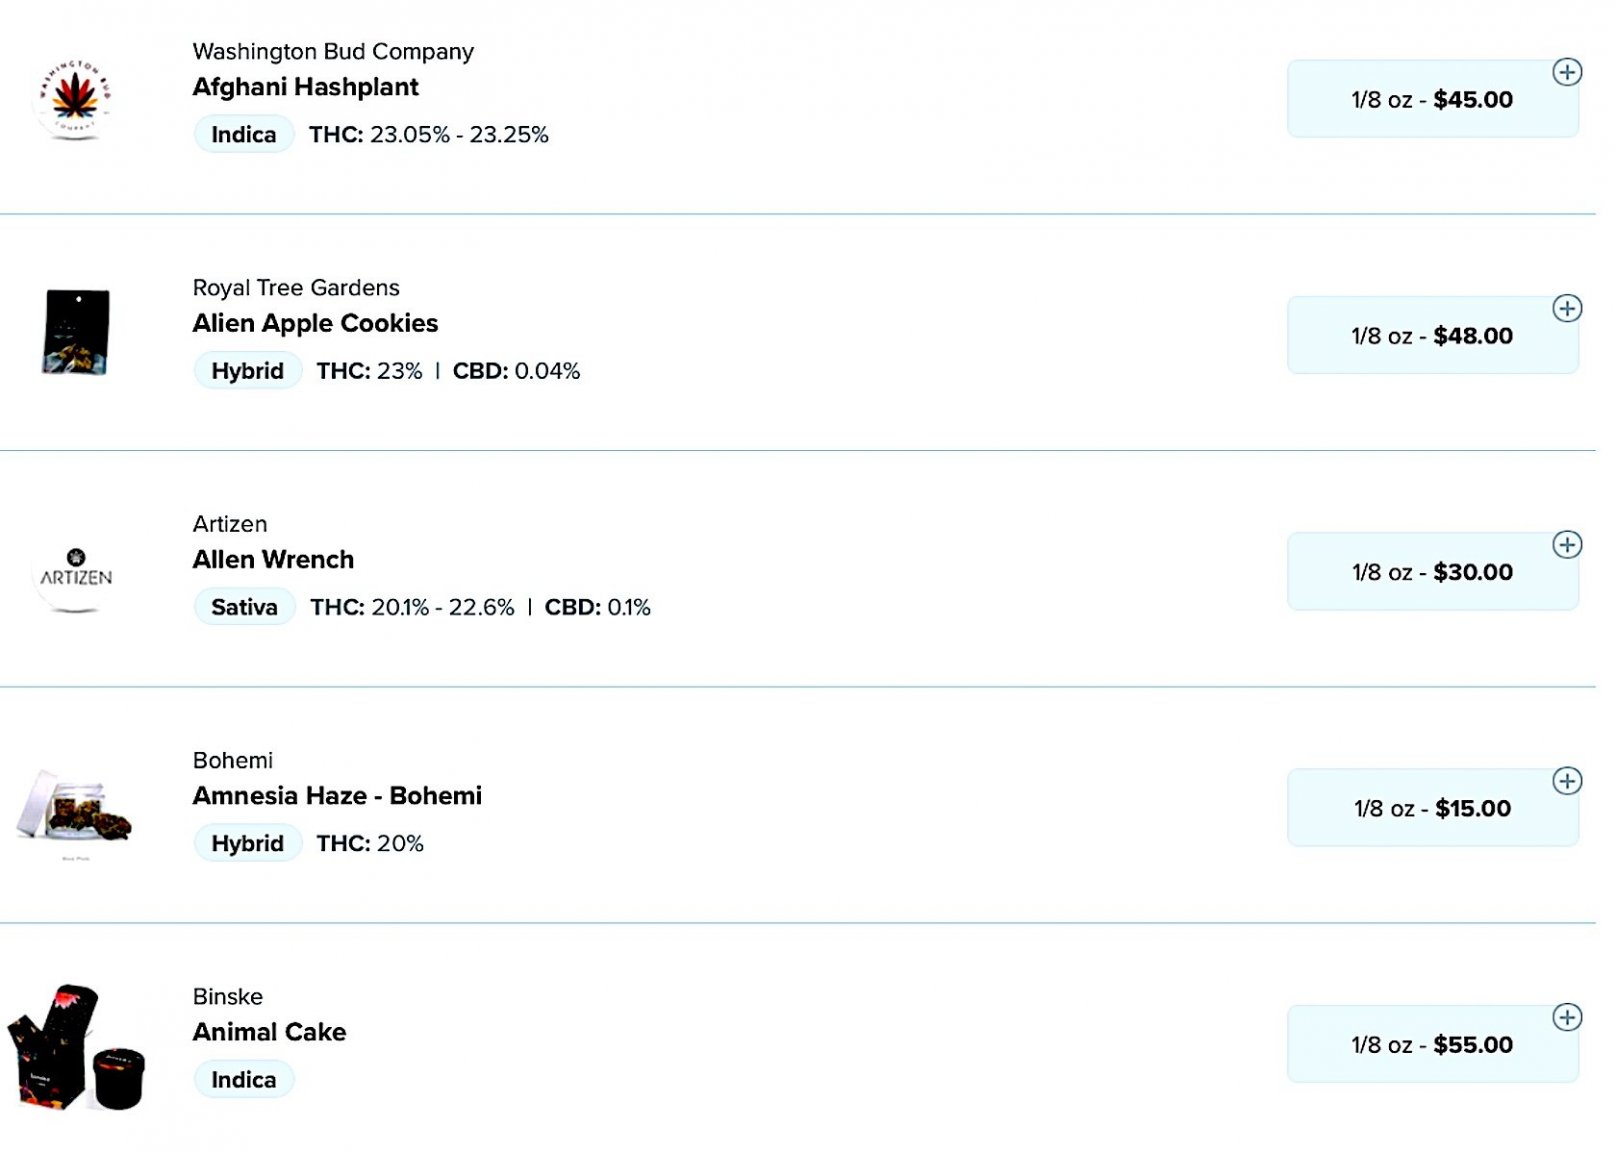
Task: Pick the 1/8 oz $55.00 option
Action: [1431, 1045]
